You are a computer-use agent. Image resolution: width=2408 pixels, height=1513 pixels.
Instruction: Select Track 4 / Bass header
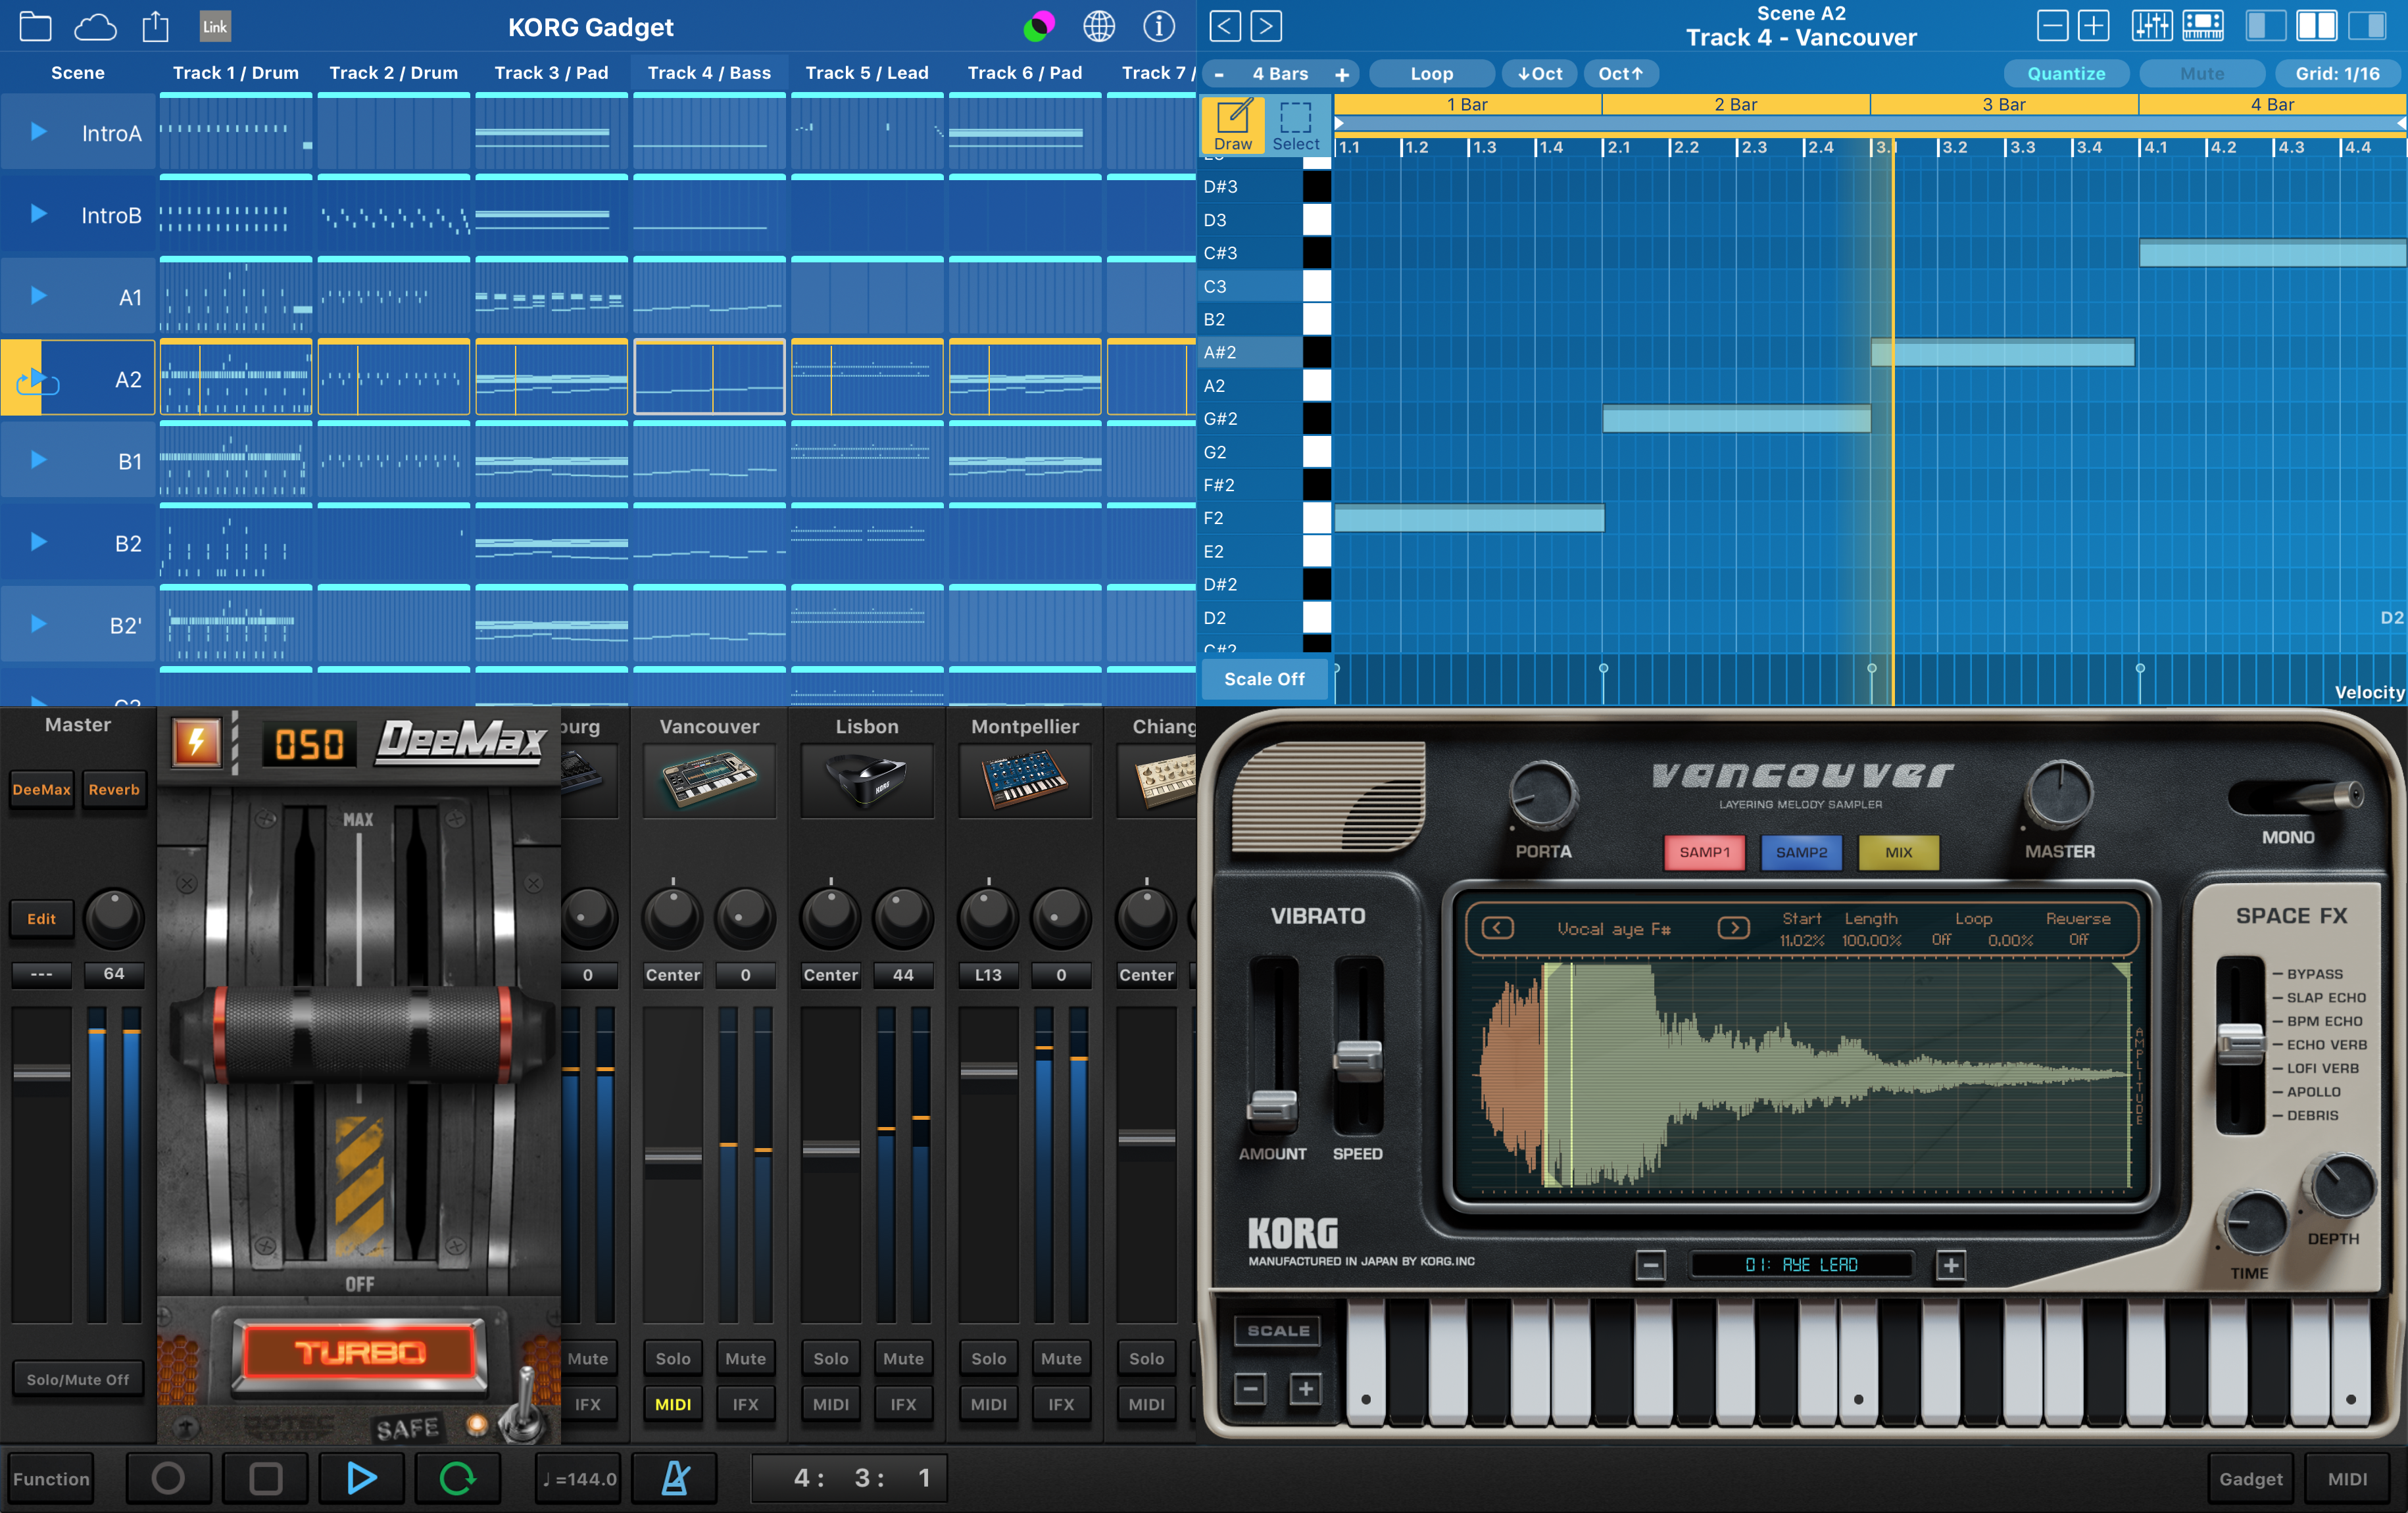pyautogui.click(x=709, y=73)
